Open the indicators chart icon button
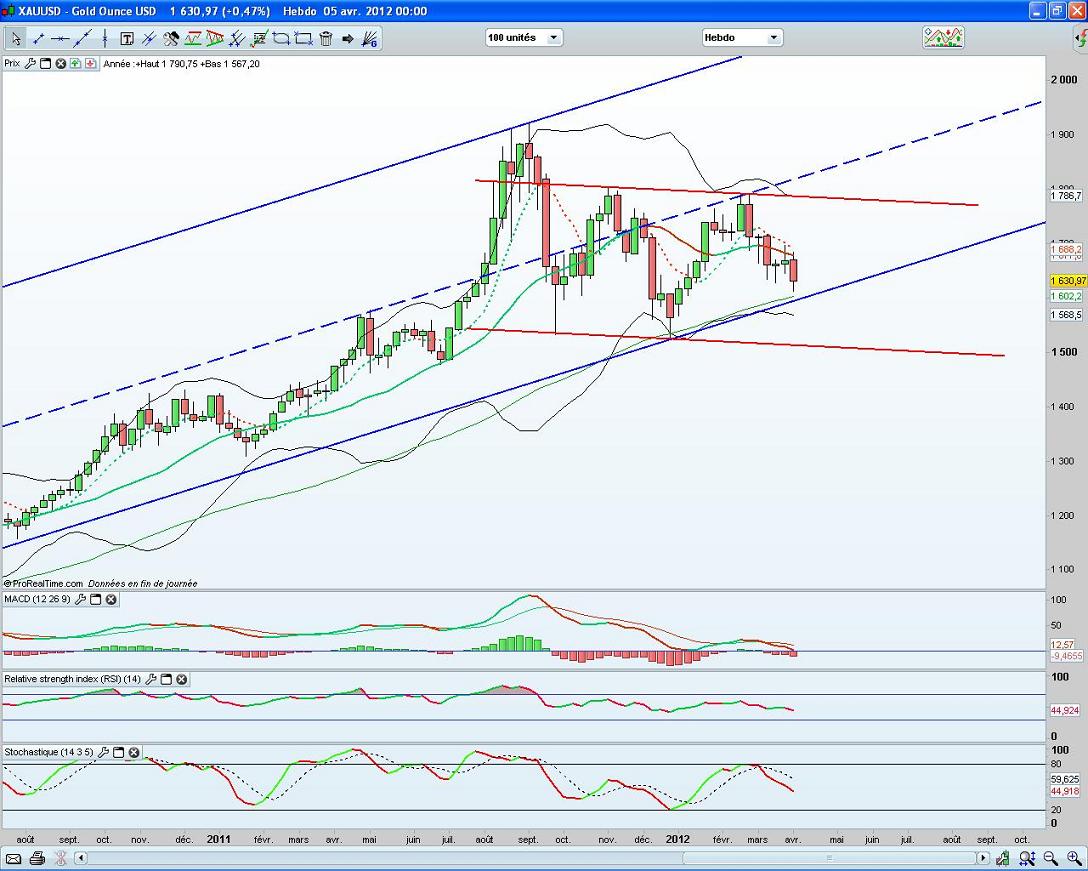The image size is (1088, 871). pos(943,38)
